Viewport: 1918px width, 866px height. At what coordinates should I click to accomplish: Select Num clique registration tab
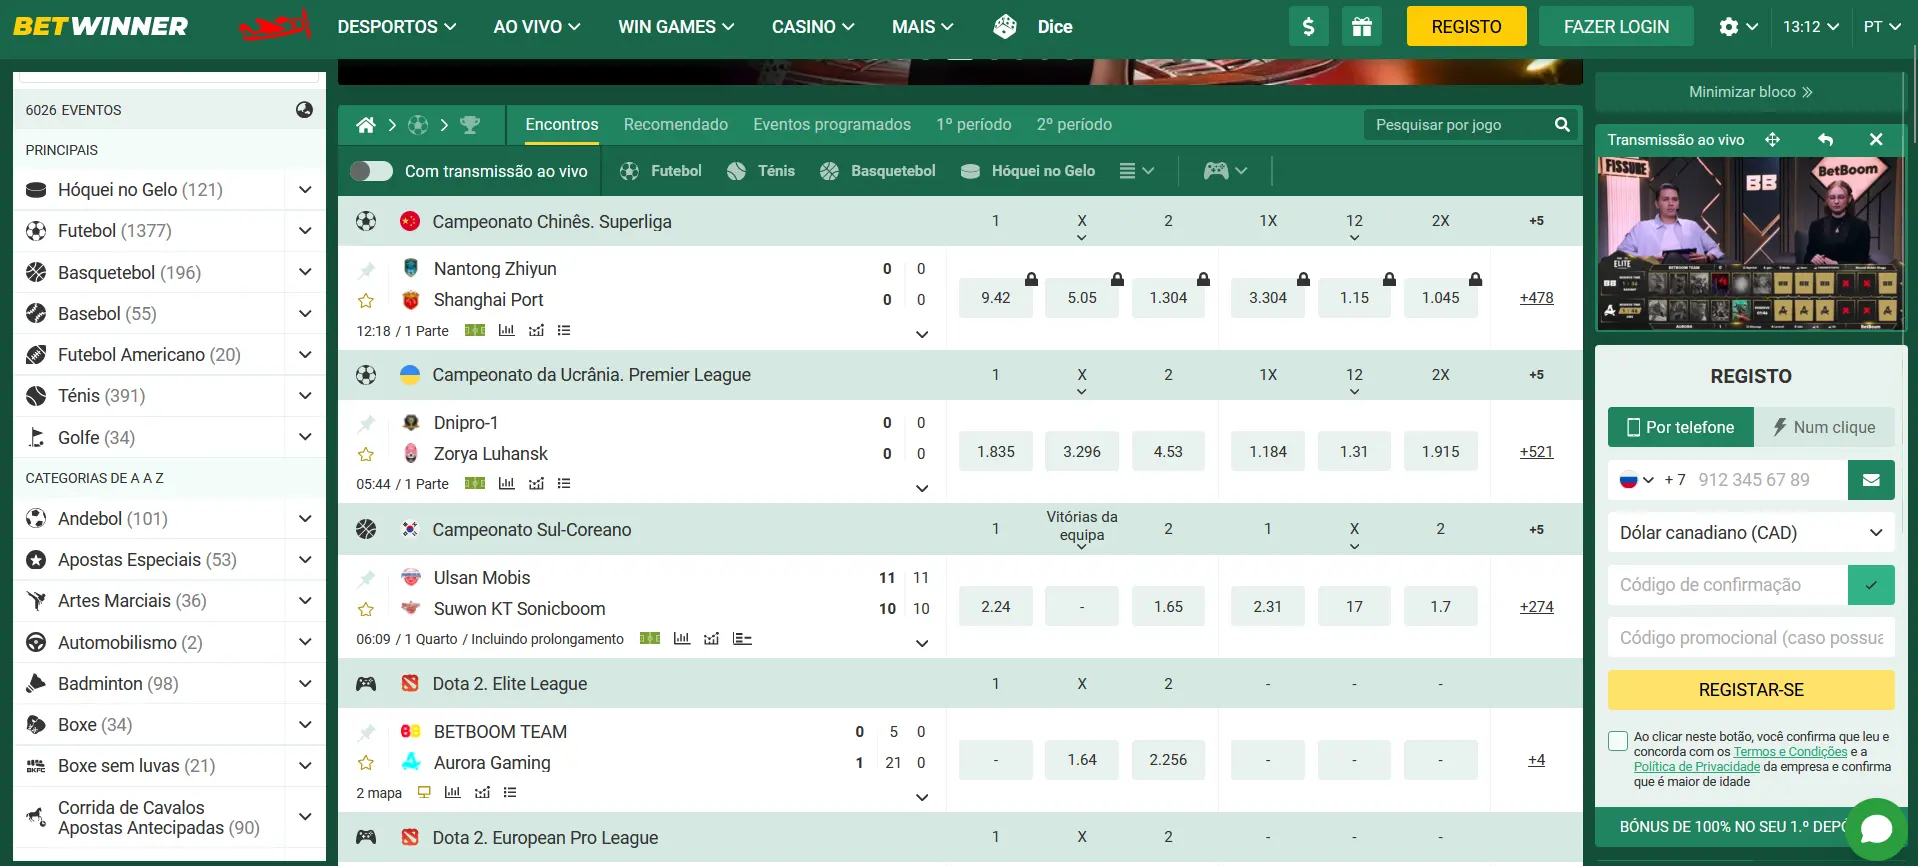tap(1825, 427)
